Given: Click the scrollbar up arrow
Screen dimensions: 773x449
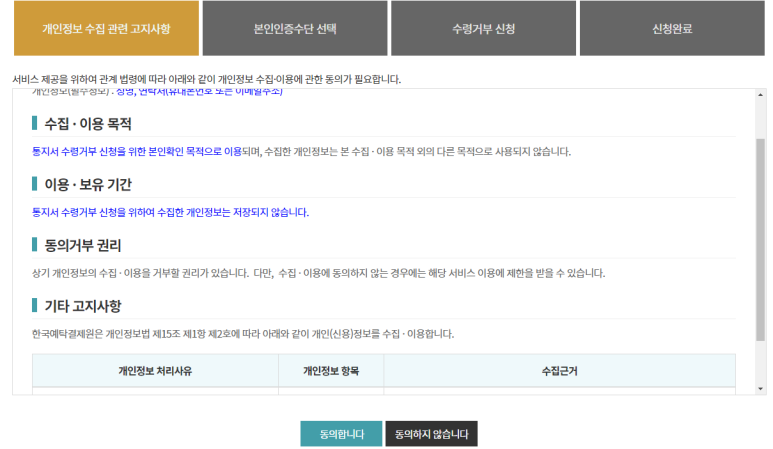Looking at the screenshot, I should 760,94.
